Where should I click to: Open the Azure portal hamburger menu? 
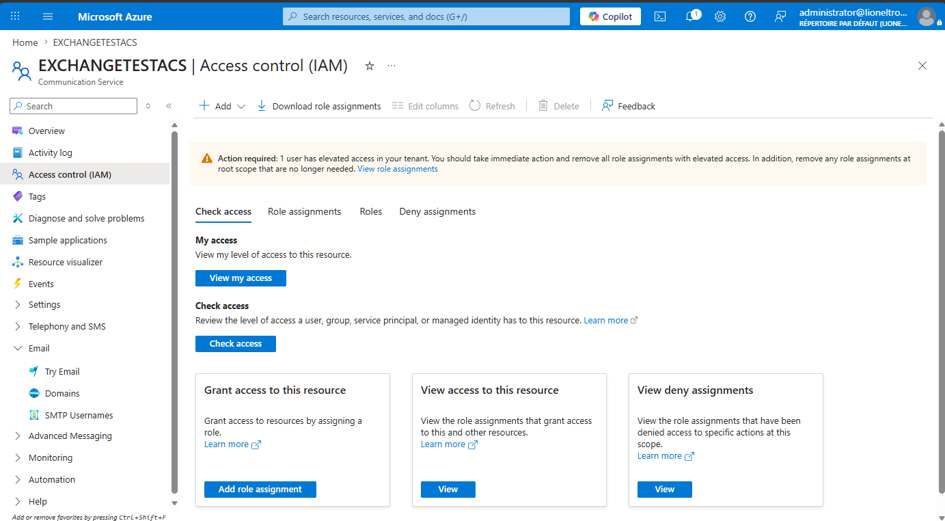(x=48, y=17)
